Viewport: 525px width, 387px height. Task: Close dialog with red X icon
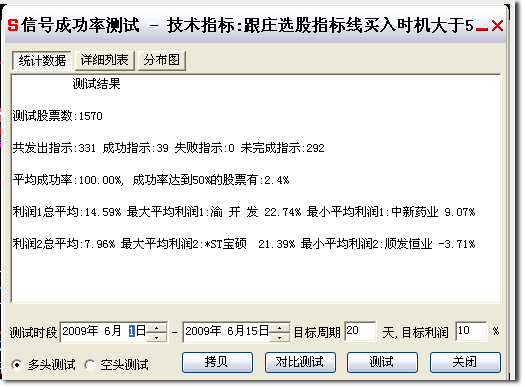tap(498, 25)
